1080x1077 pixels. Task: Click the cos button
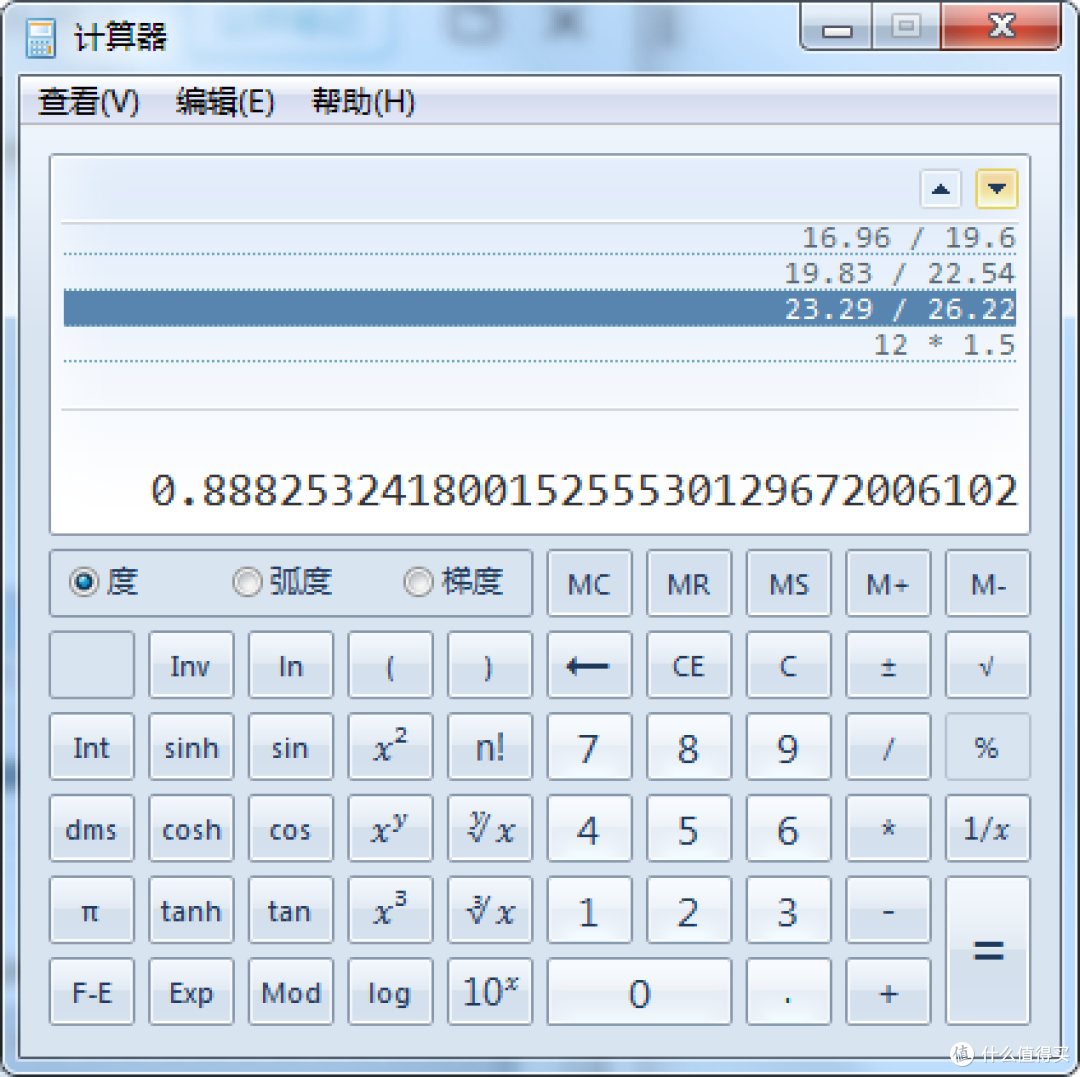point(291,828)
